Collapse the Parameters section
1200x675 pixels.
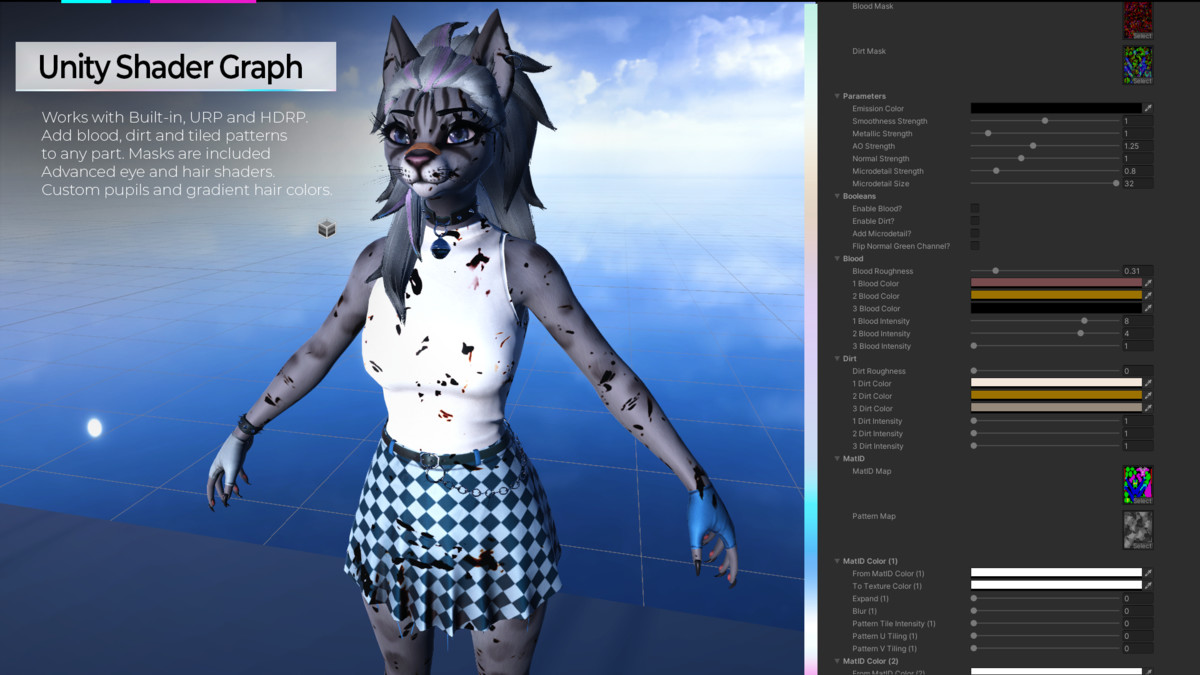pos(838,96)
